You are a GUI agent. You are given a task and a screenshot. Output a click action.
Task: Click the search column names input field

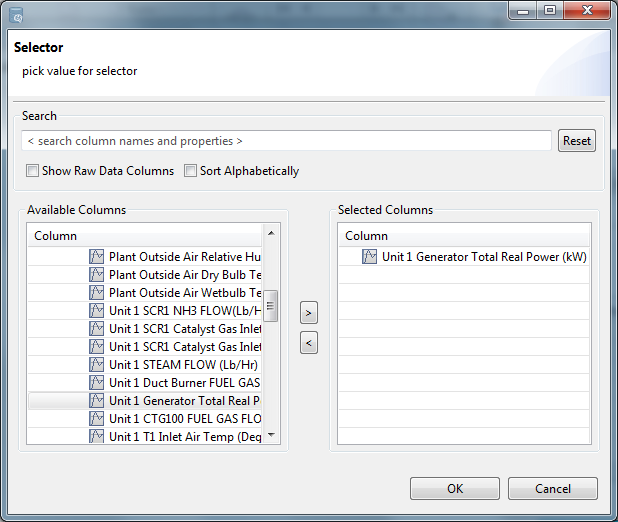pos(286,141)
